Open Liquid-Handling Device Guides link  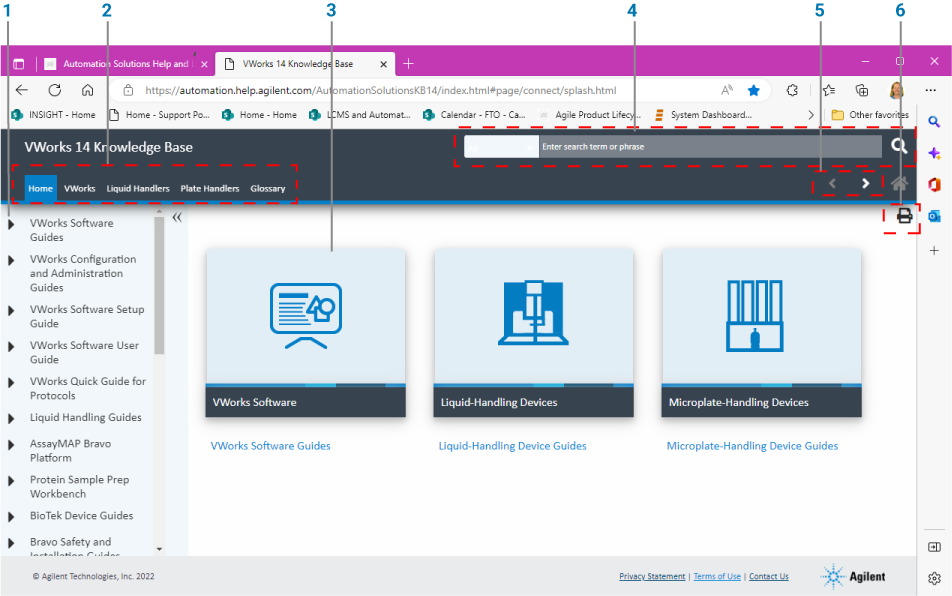tap(512, 445)
